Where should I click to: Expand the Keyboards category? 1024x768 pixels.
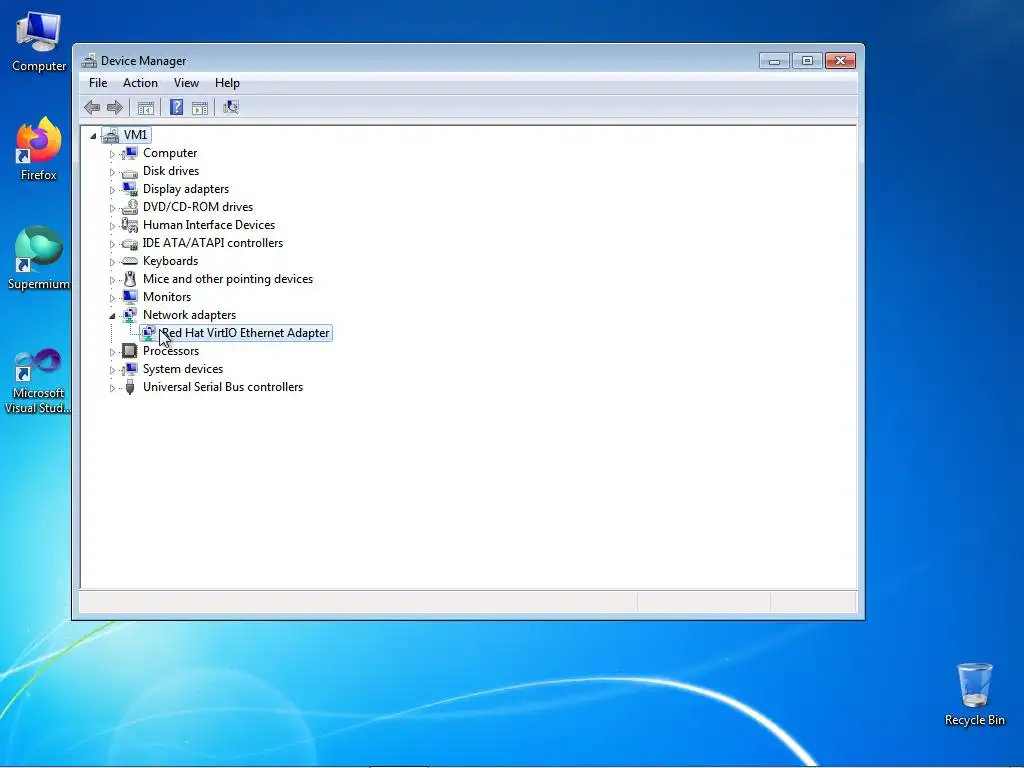(x=112, y=262)
